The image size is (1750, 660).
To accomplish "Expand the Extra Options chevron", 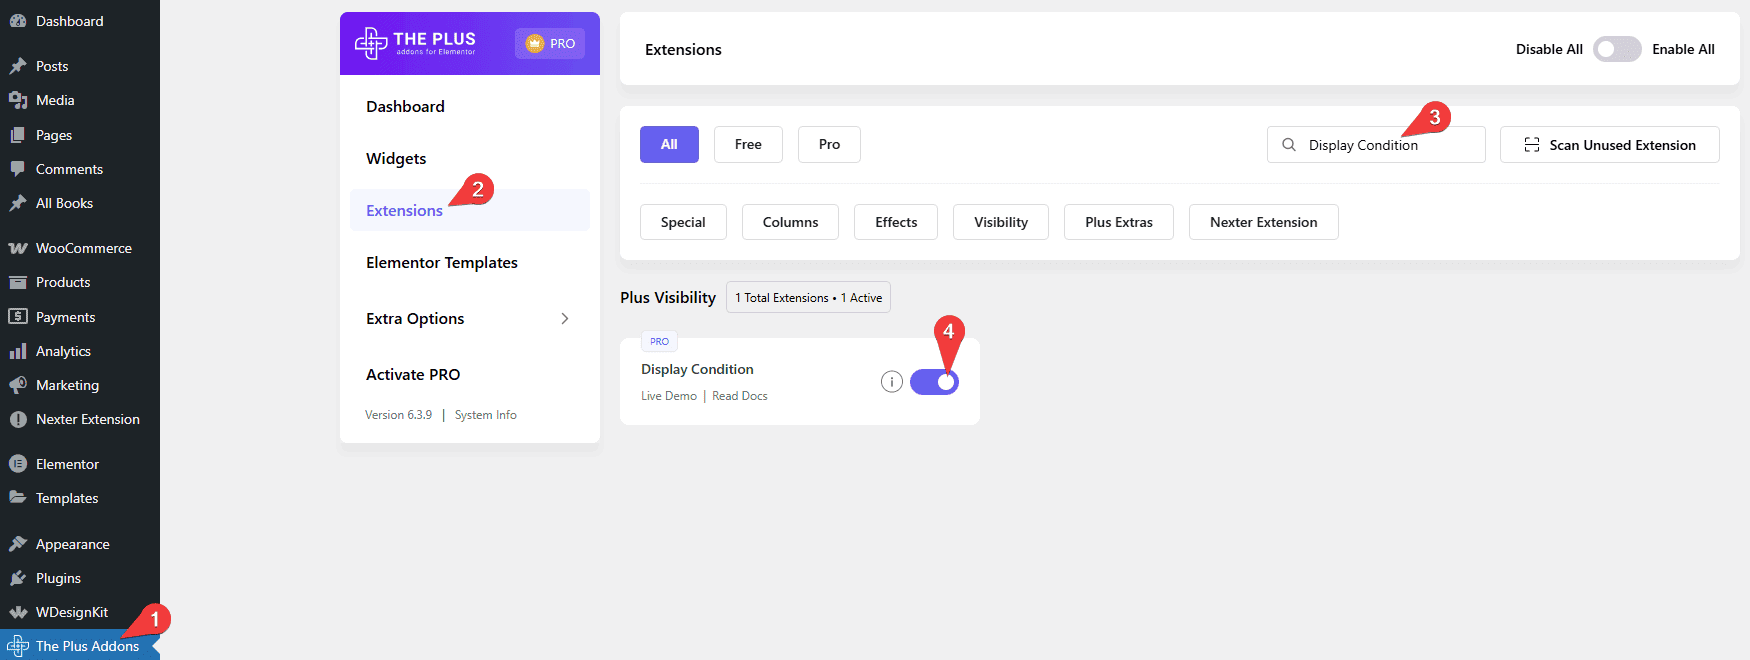I will coord(565,319).
